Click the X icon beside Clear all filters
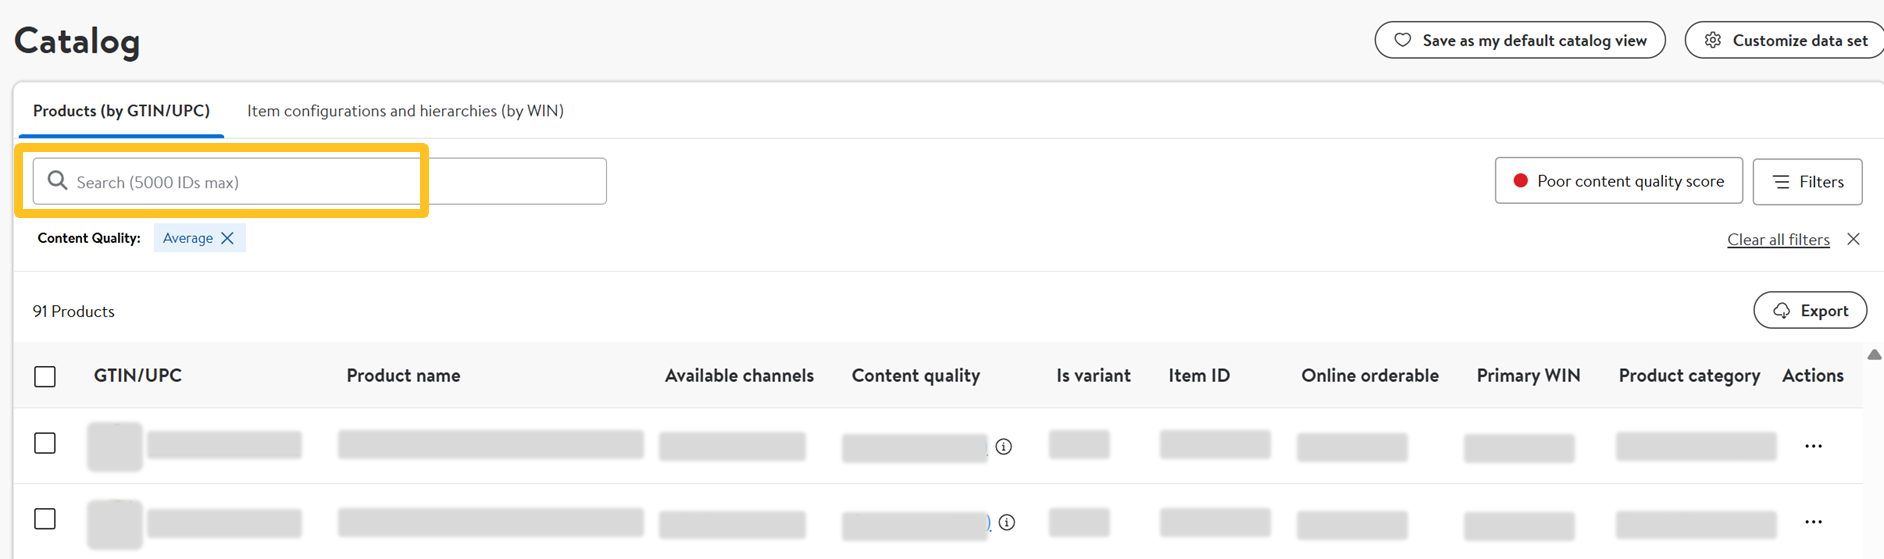1884x559 pixels. click(1853, 239)
